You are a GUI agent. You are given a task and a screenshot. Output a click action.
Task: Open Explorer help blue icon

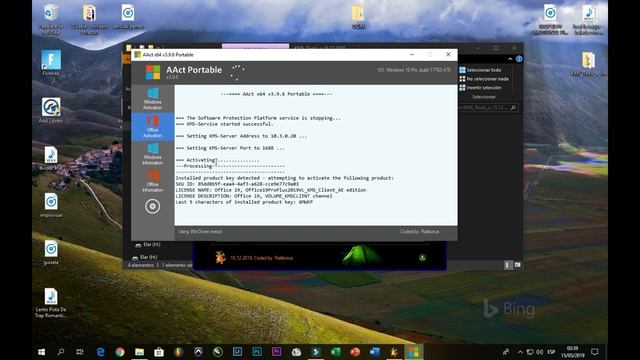519,59
